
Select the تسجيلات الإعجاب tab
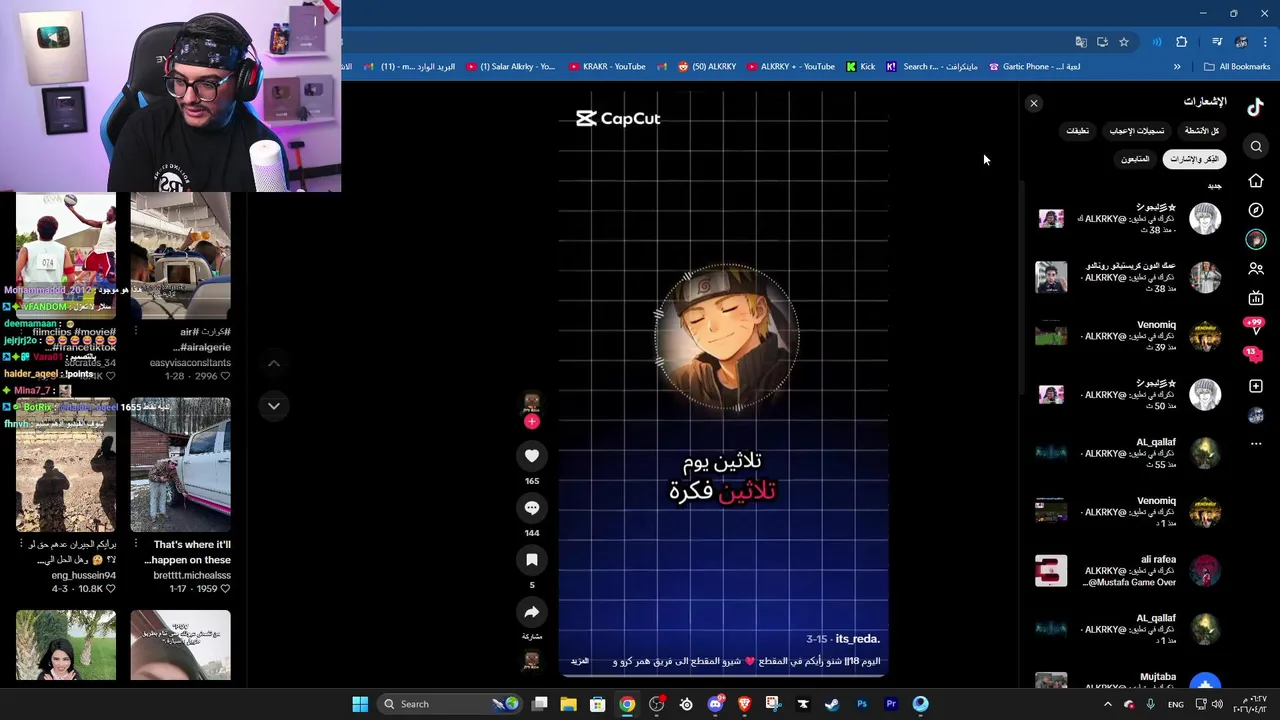click(x=1137, y=131)
